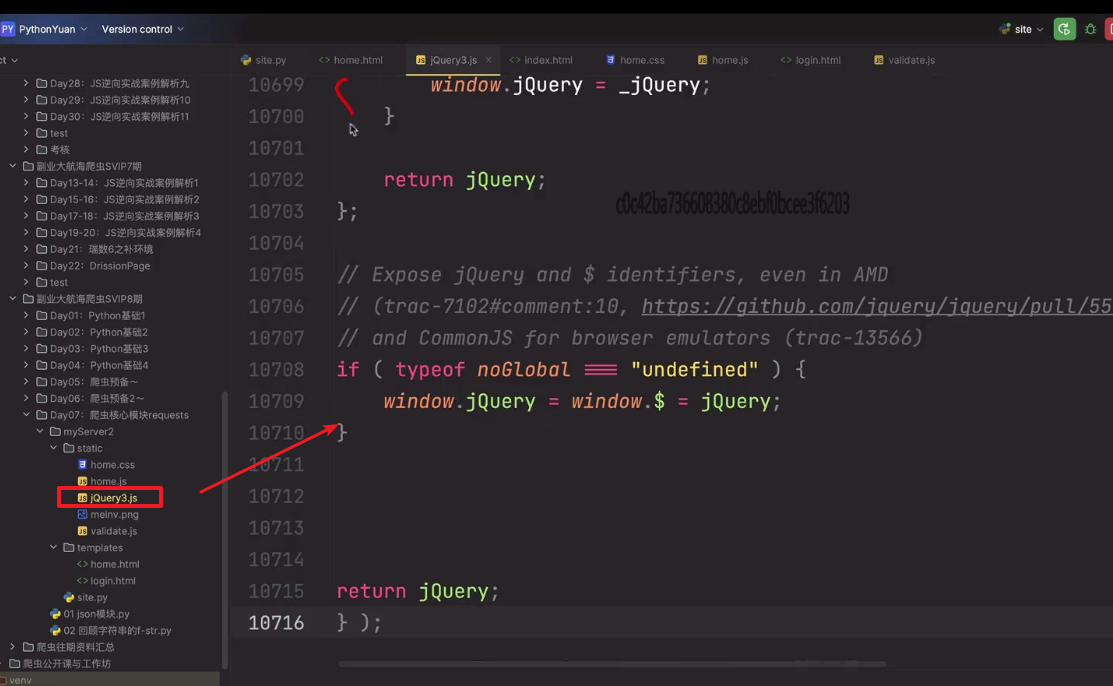Image resolution: width=1113 pixels, height=686 pixels.
Task: Collapse the 副业大航海爬虫SVIP7期 folder
Action: 13,166
